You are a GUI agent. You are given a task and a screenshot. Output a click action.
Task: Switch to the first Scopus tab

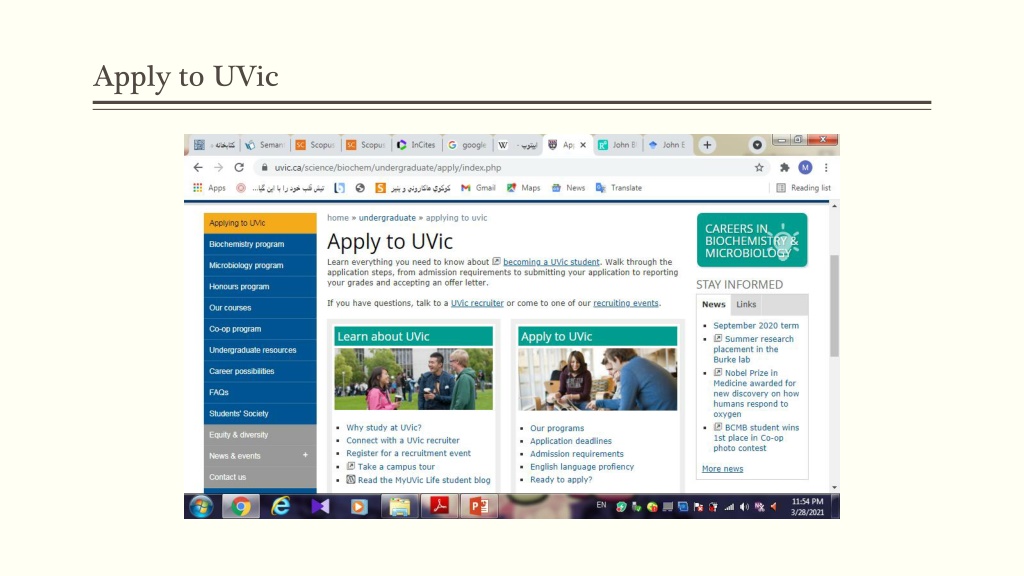(x=315, y=145)
